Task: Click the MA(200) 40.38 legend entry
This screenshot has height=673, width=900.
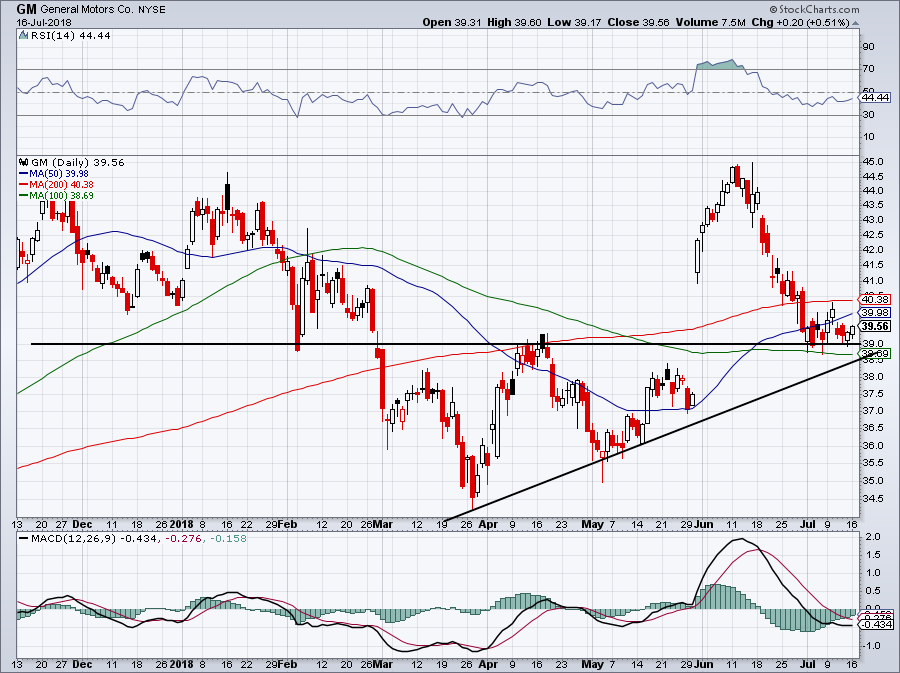Action: [61, 184]
